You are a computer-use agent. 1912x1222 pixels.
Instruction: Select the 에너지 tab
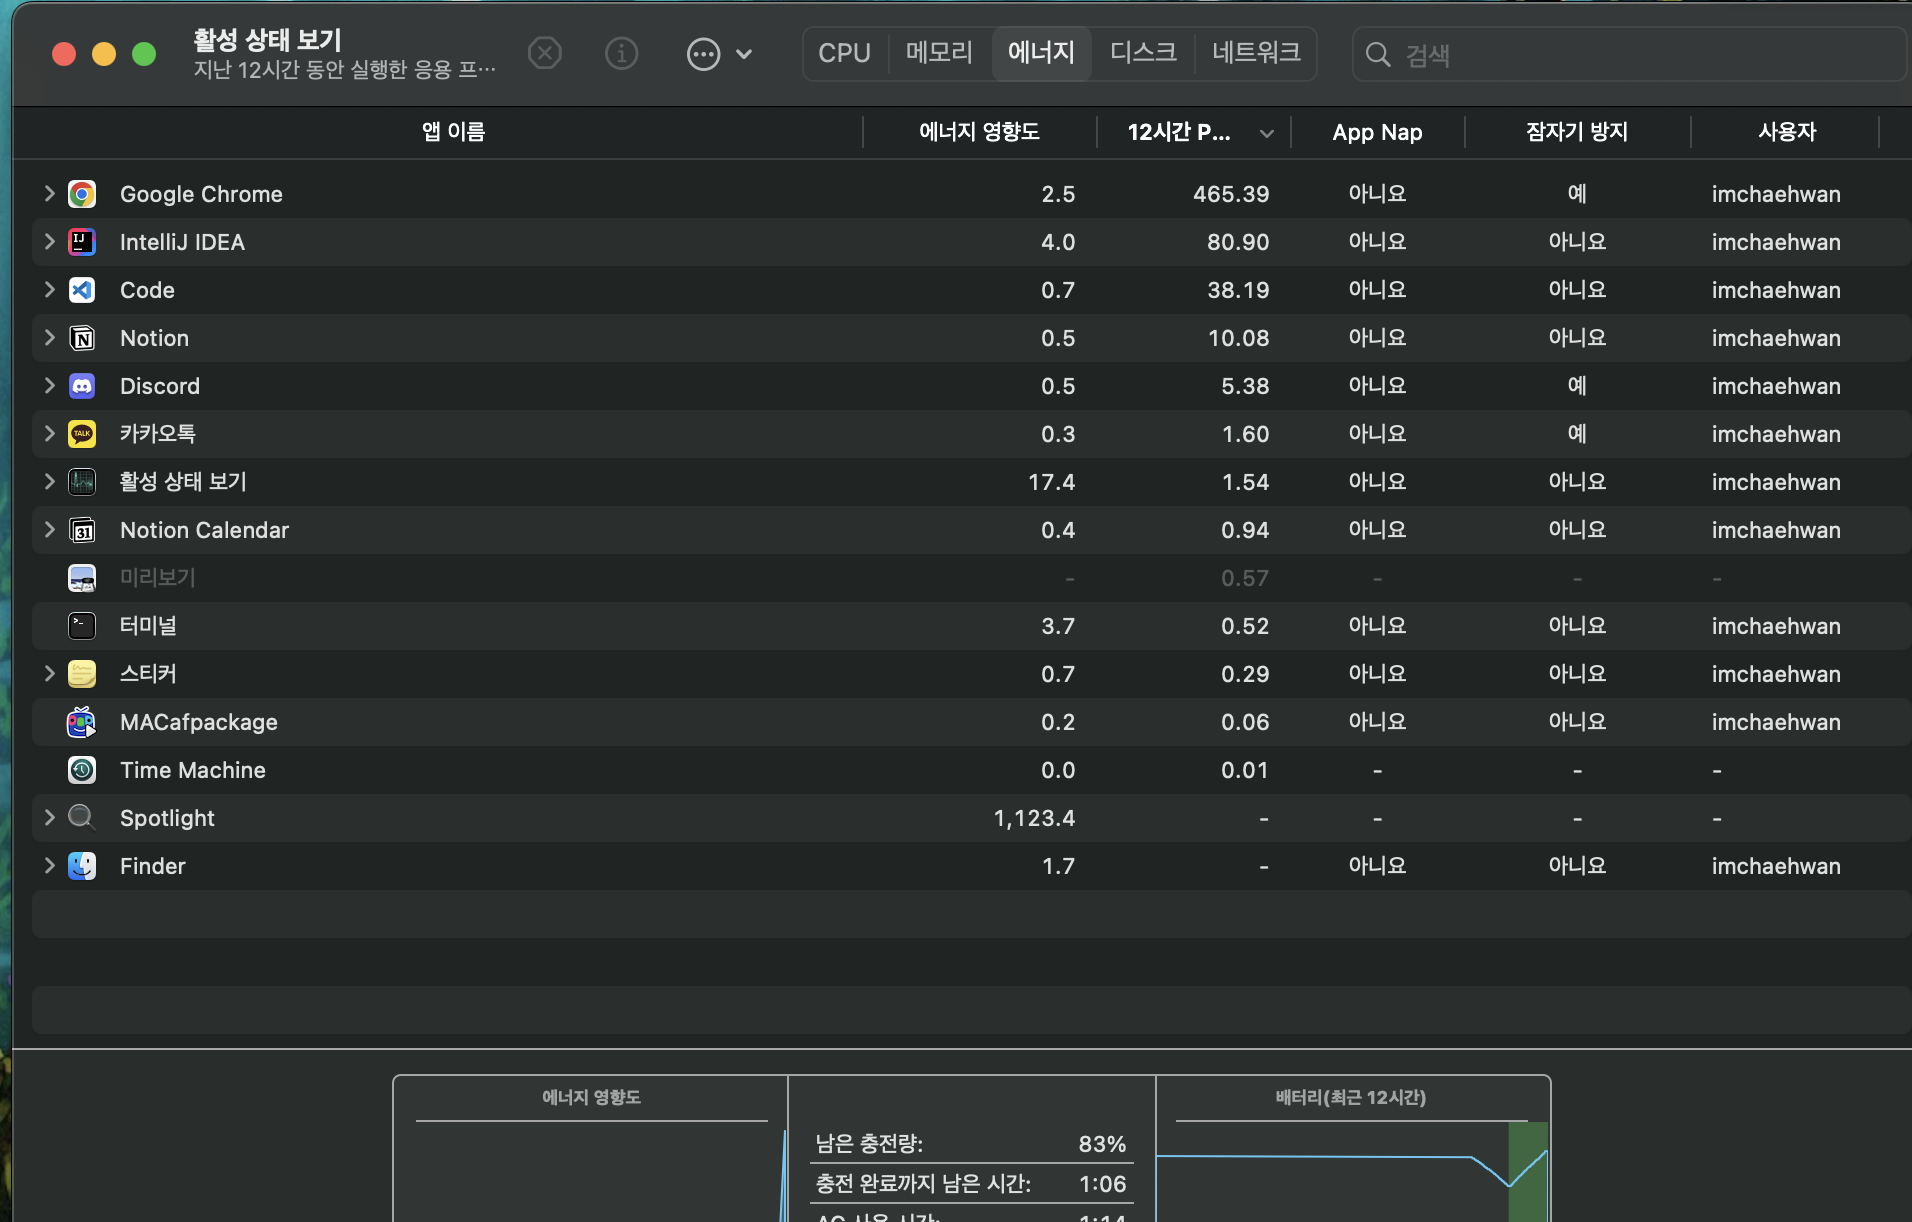tap(1041, 53)
